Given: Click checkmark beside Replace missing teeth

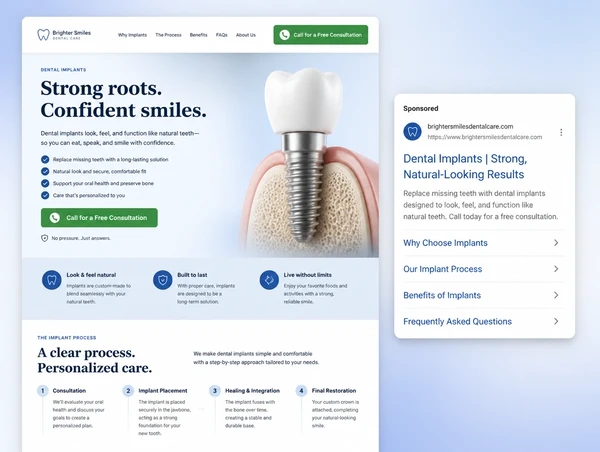Looking at the screenshot, I should 45,159.
